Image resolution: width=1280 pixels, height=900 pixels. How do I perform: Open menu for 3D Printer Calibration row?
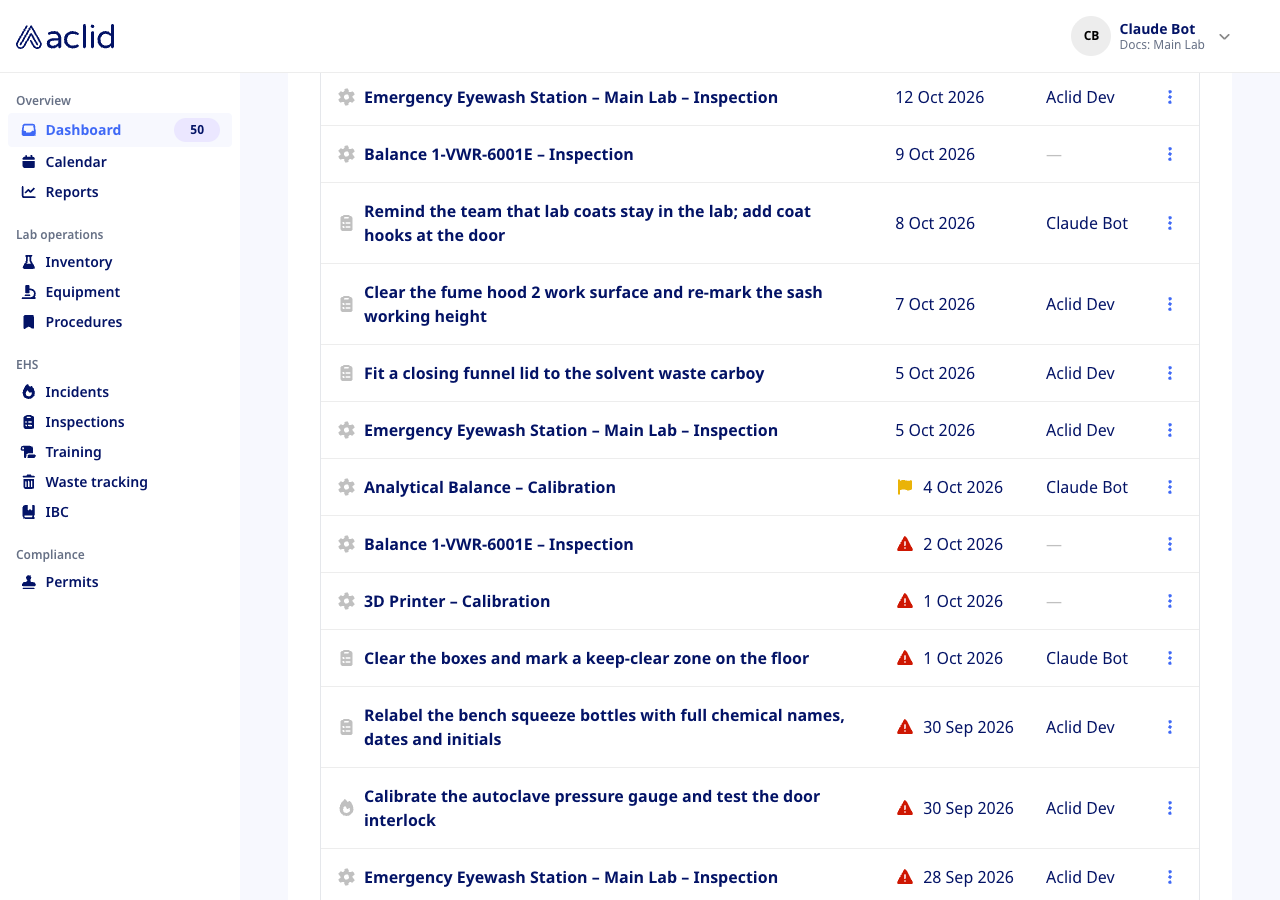click(1170, 601)
